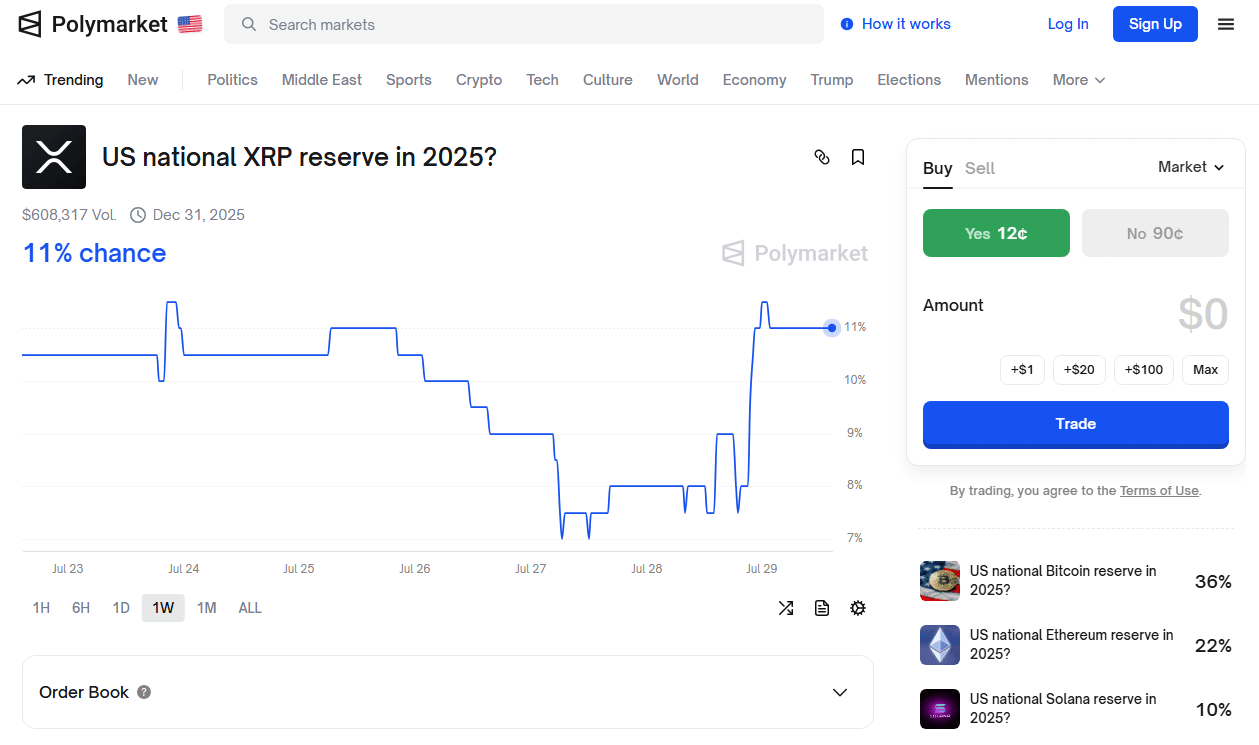Switch chart timeframe to 1D
Image resolution: width=1259 pixels, height=745 pixels.
click(120, 607)
